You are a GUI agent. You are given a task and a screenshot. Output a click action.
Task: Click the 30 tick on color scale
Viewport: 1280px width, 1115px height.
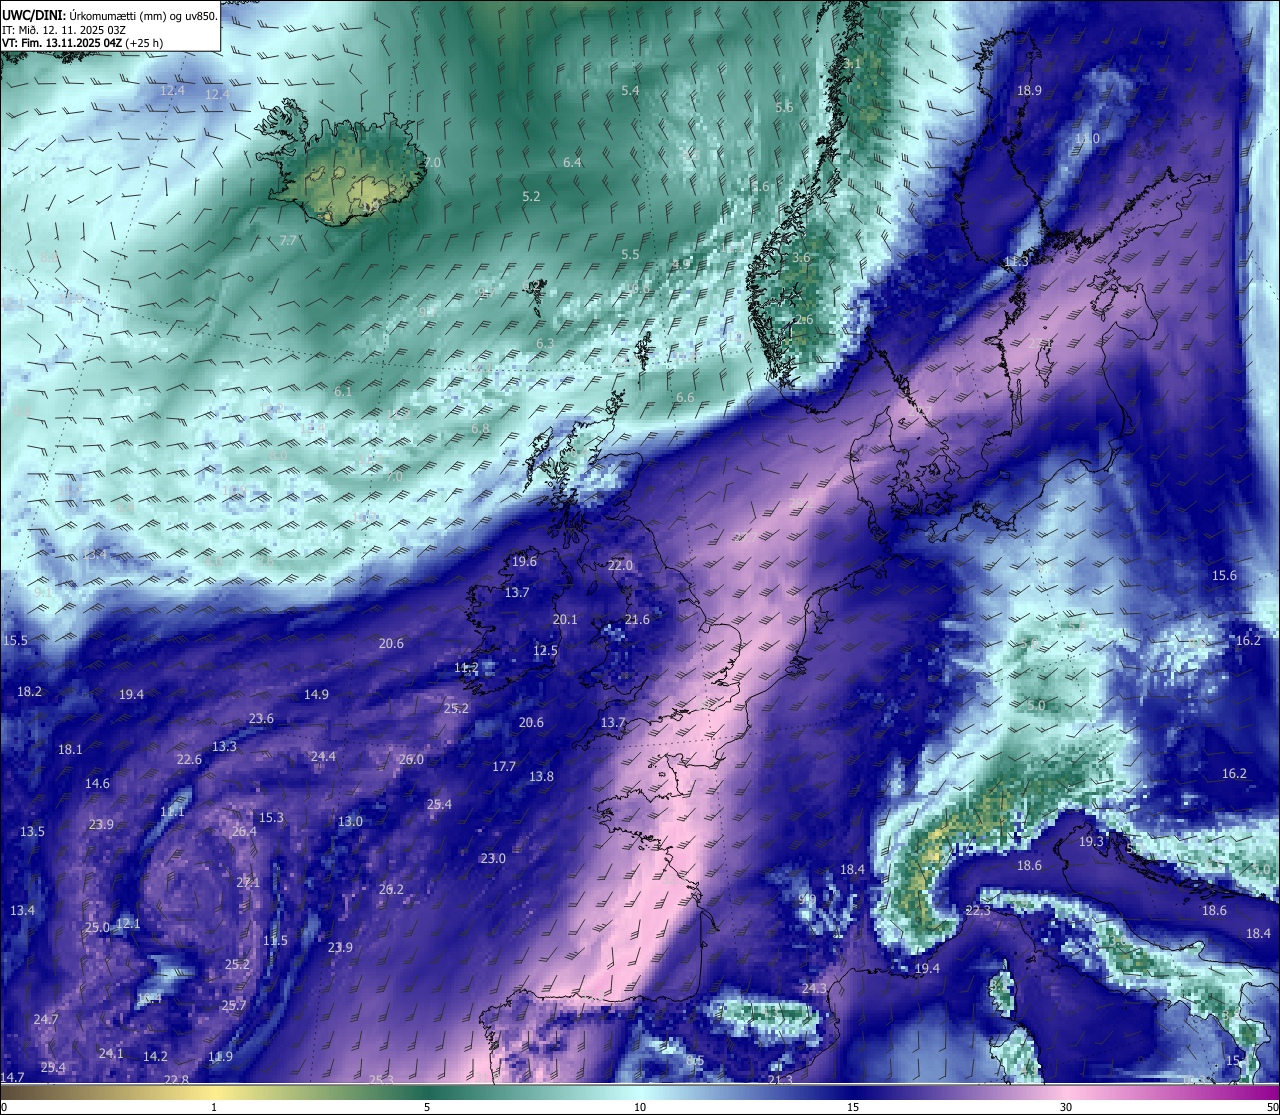1066,1107
